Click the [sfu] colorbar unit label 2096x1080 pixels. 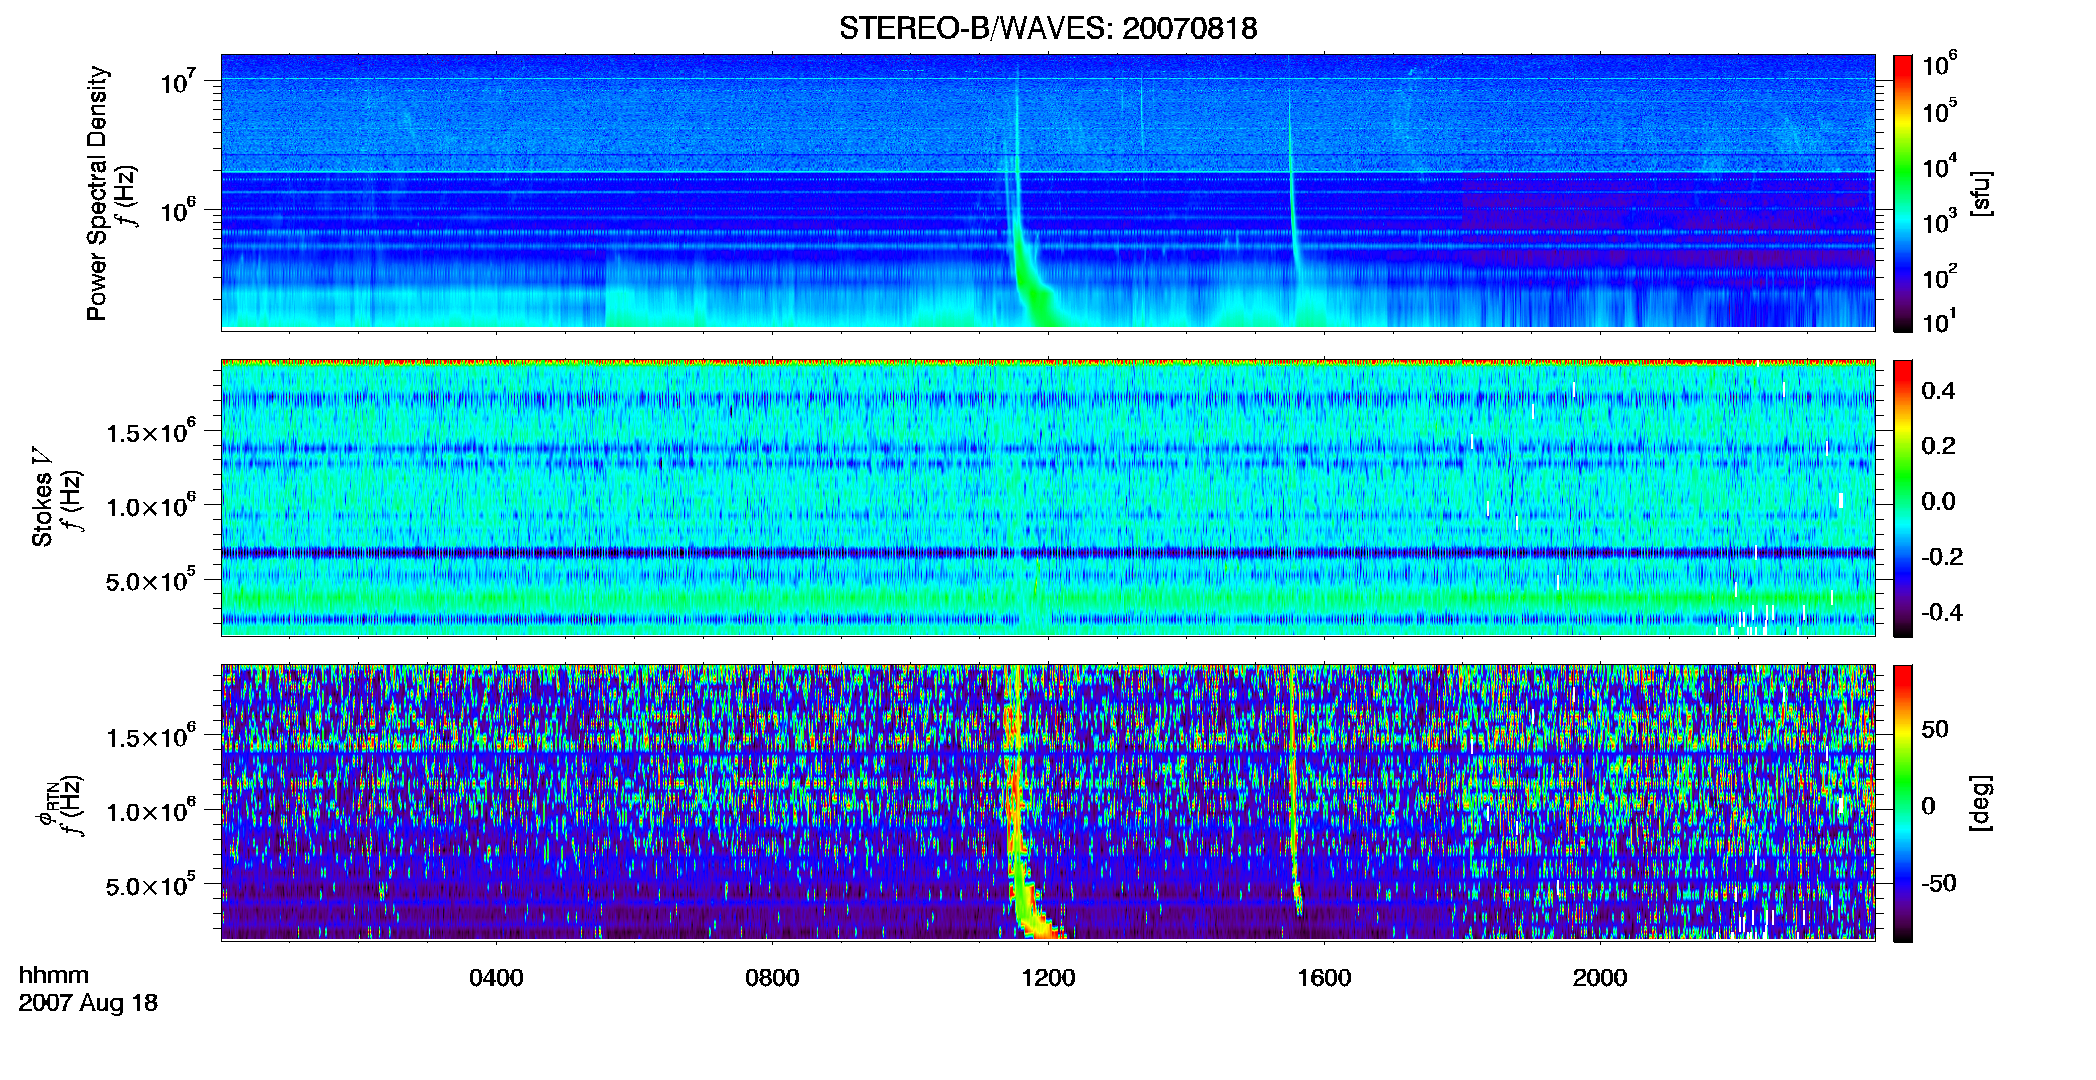(x=1981, y=193)
